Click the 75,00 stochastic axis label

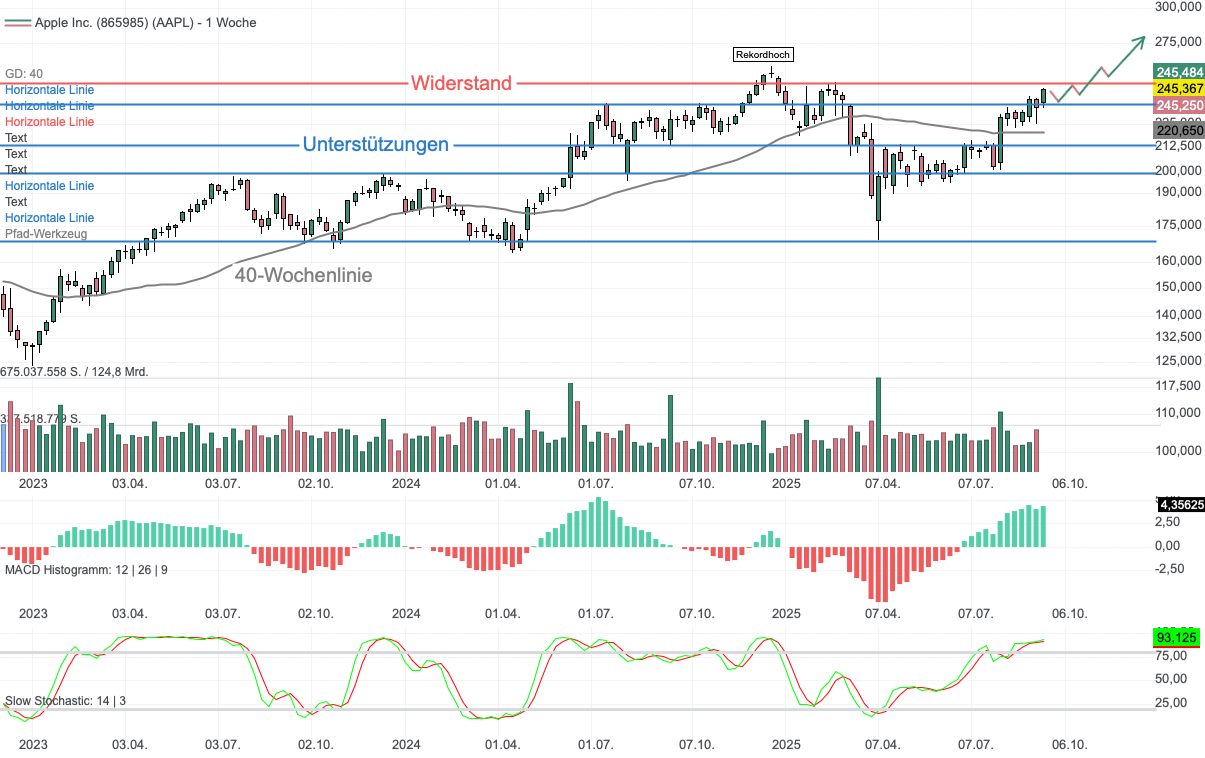coord(1171,657)
